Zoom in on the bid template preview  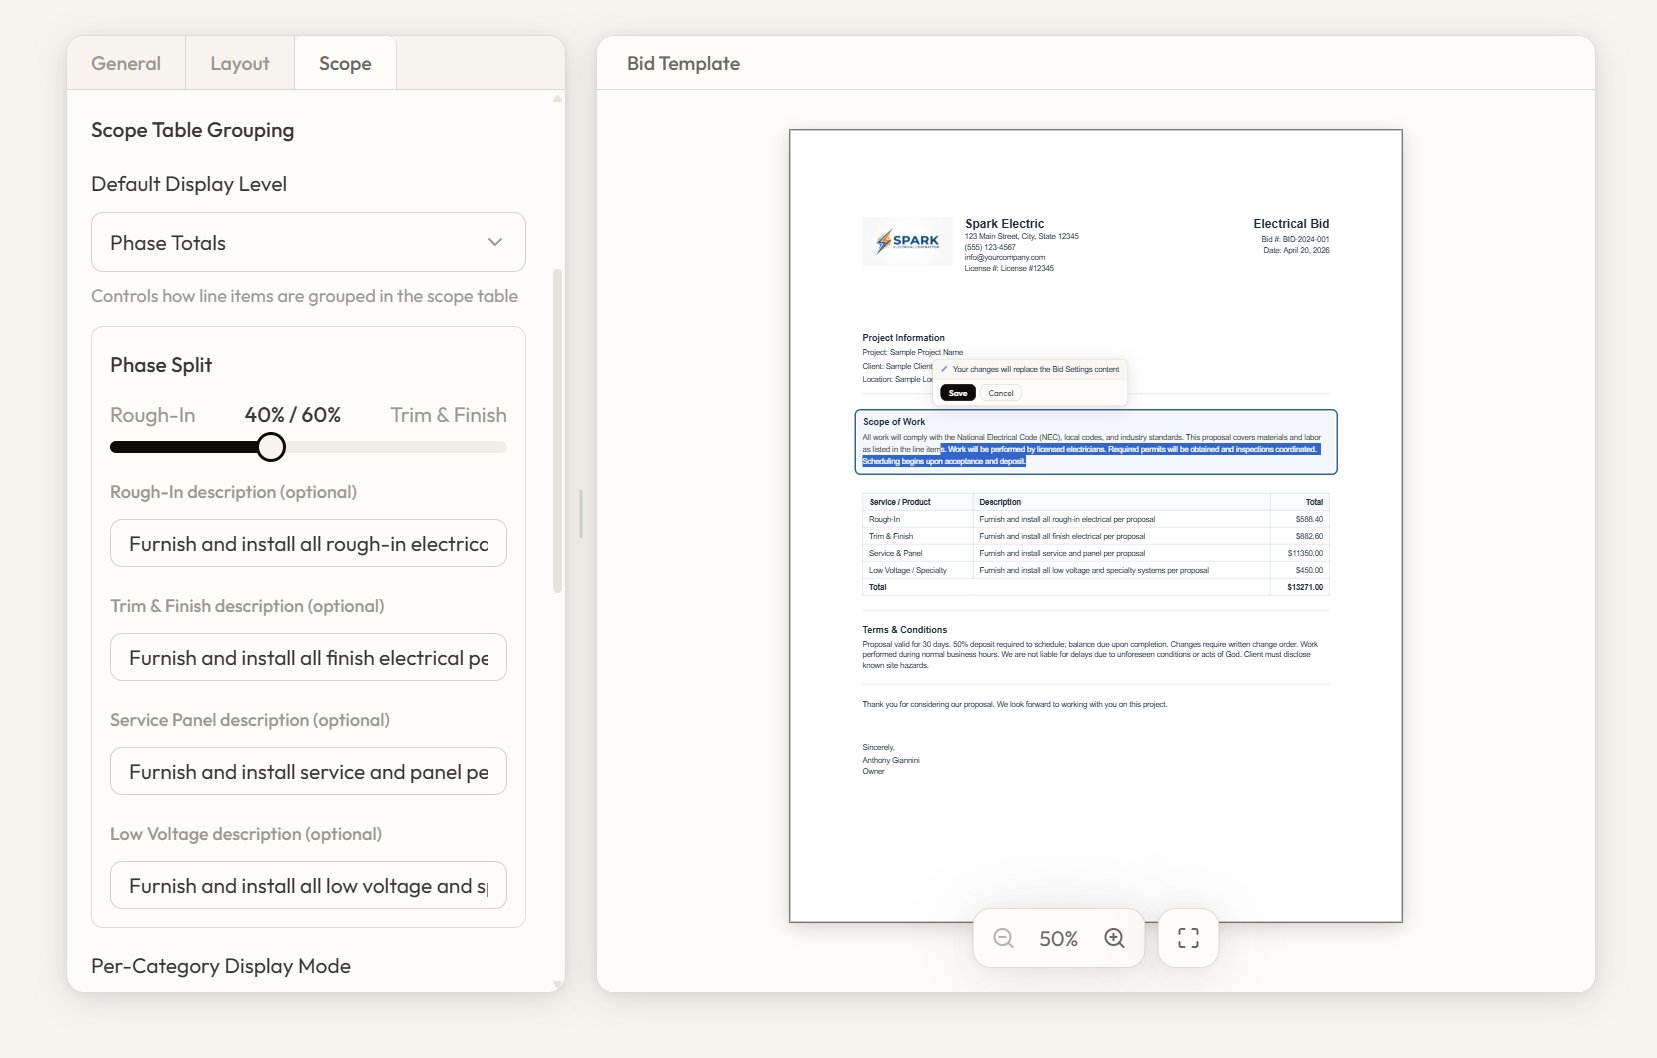(1113, 938)
